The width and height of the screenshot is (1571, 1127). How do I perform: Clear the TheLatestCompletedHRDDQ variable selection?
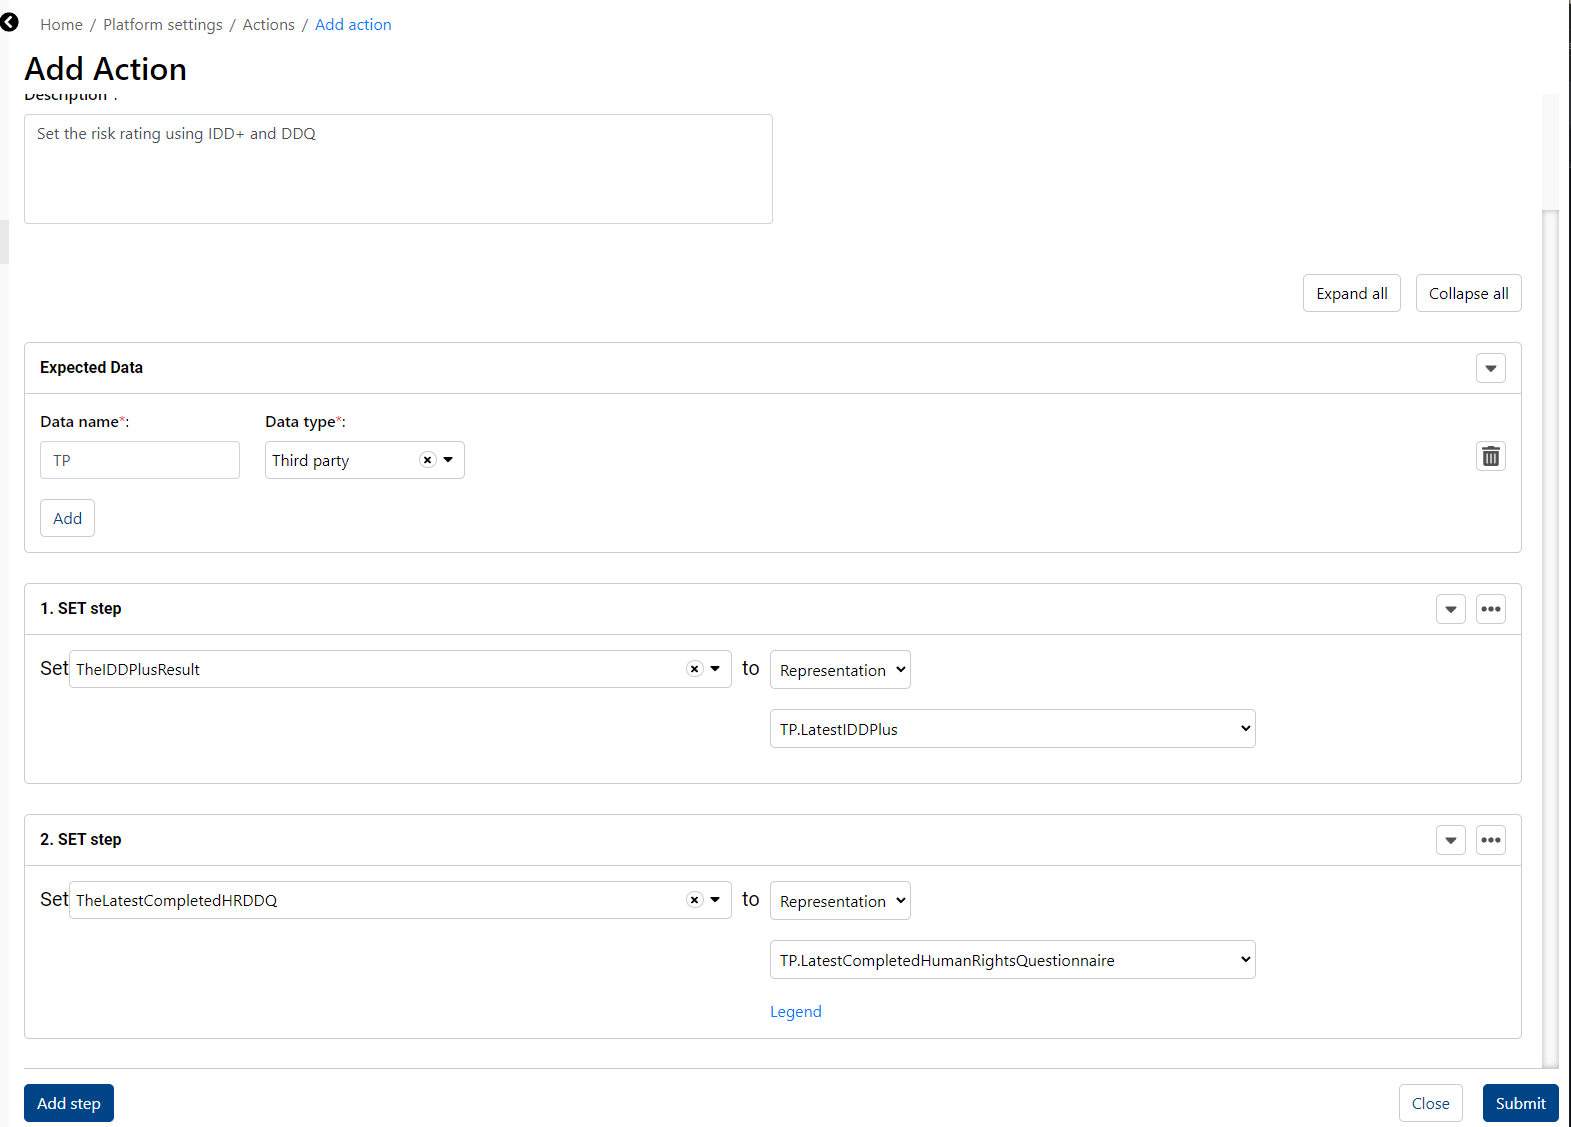pyautogui.click(x=694, y=900)
